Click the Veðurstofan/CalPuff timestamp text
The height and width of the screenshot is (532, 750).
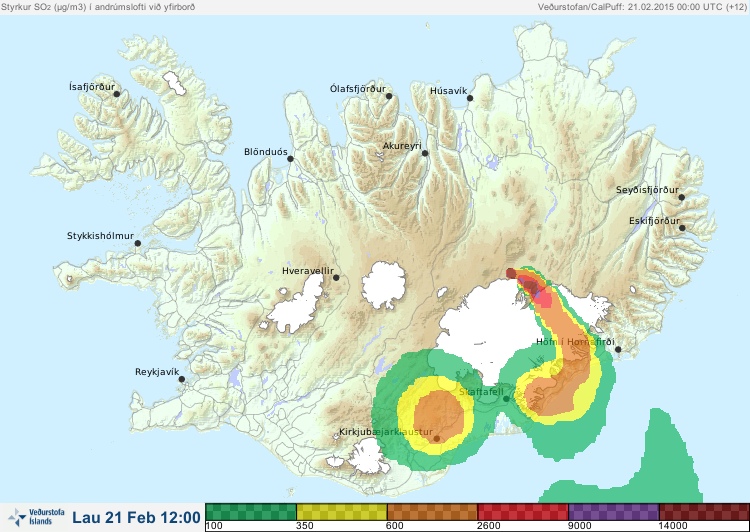pos(642,7)
